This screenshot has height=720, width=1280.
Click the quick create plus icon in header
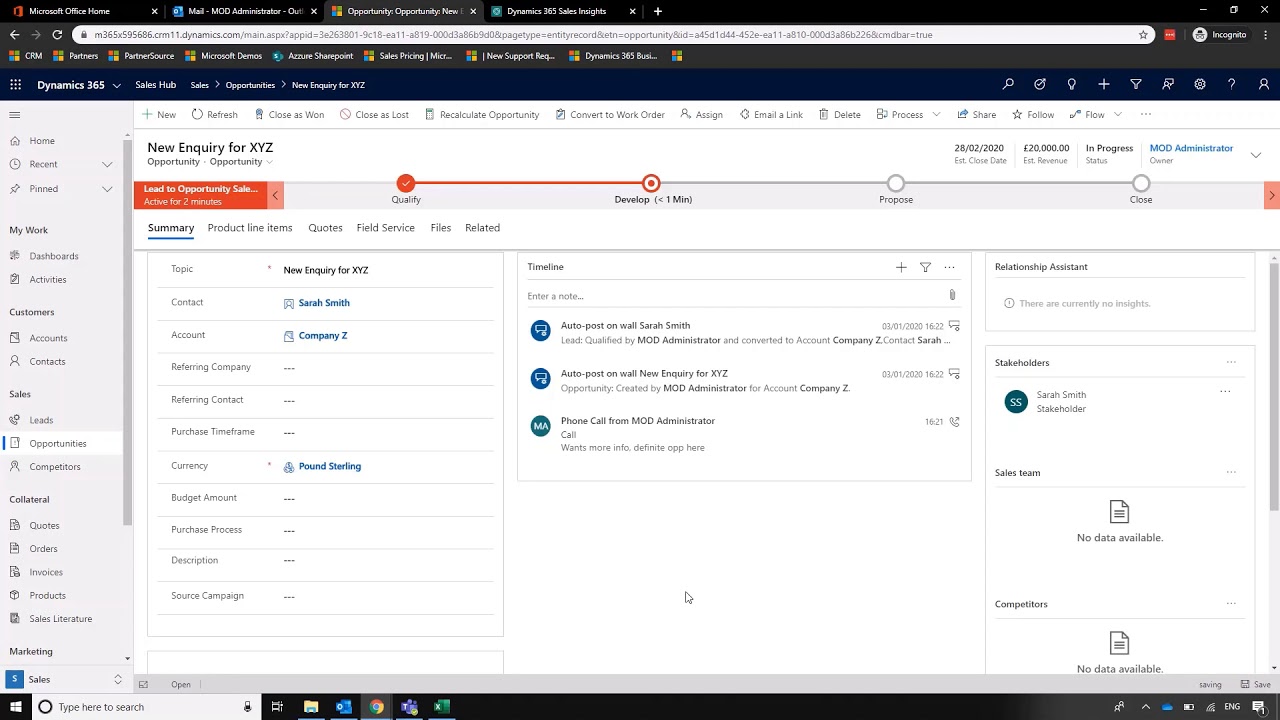pyautogui.click(x=1104, y=85)
